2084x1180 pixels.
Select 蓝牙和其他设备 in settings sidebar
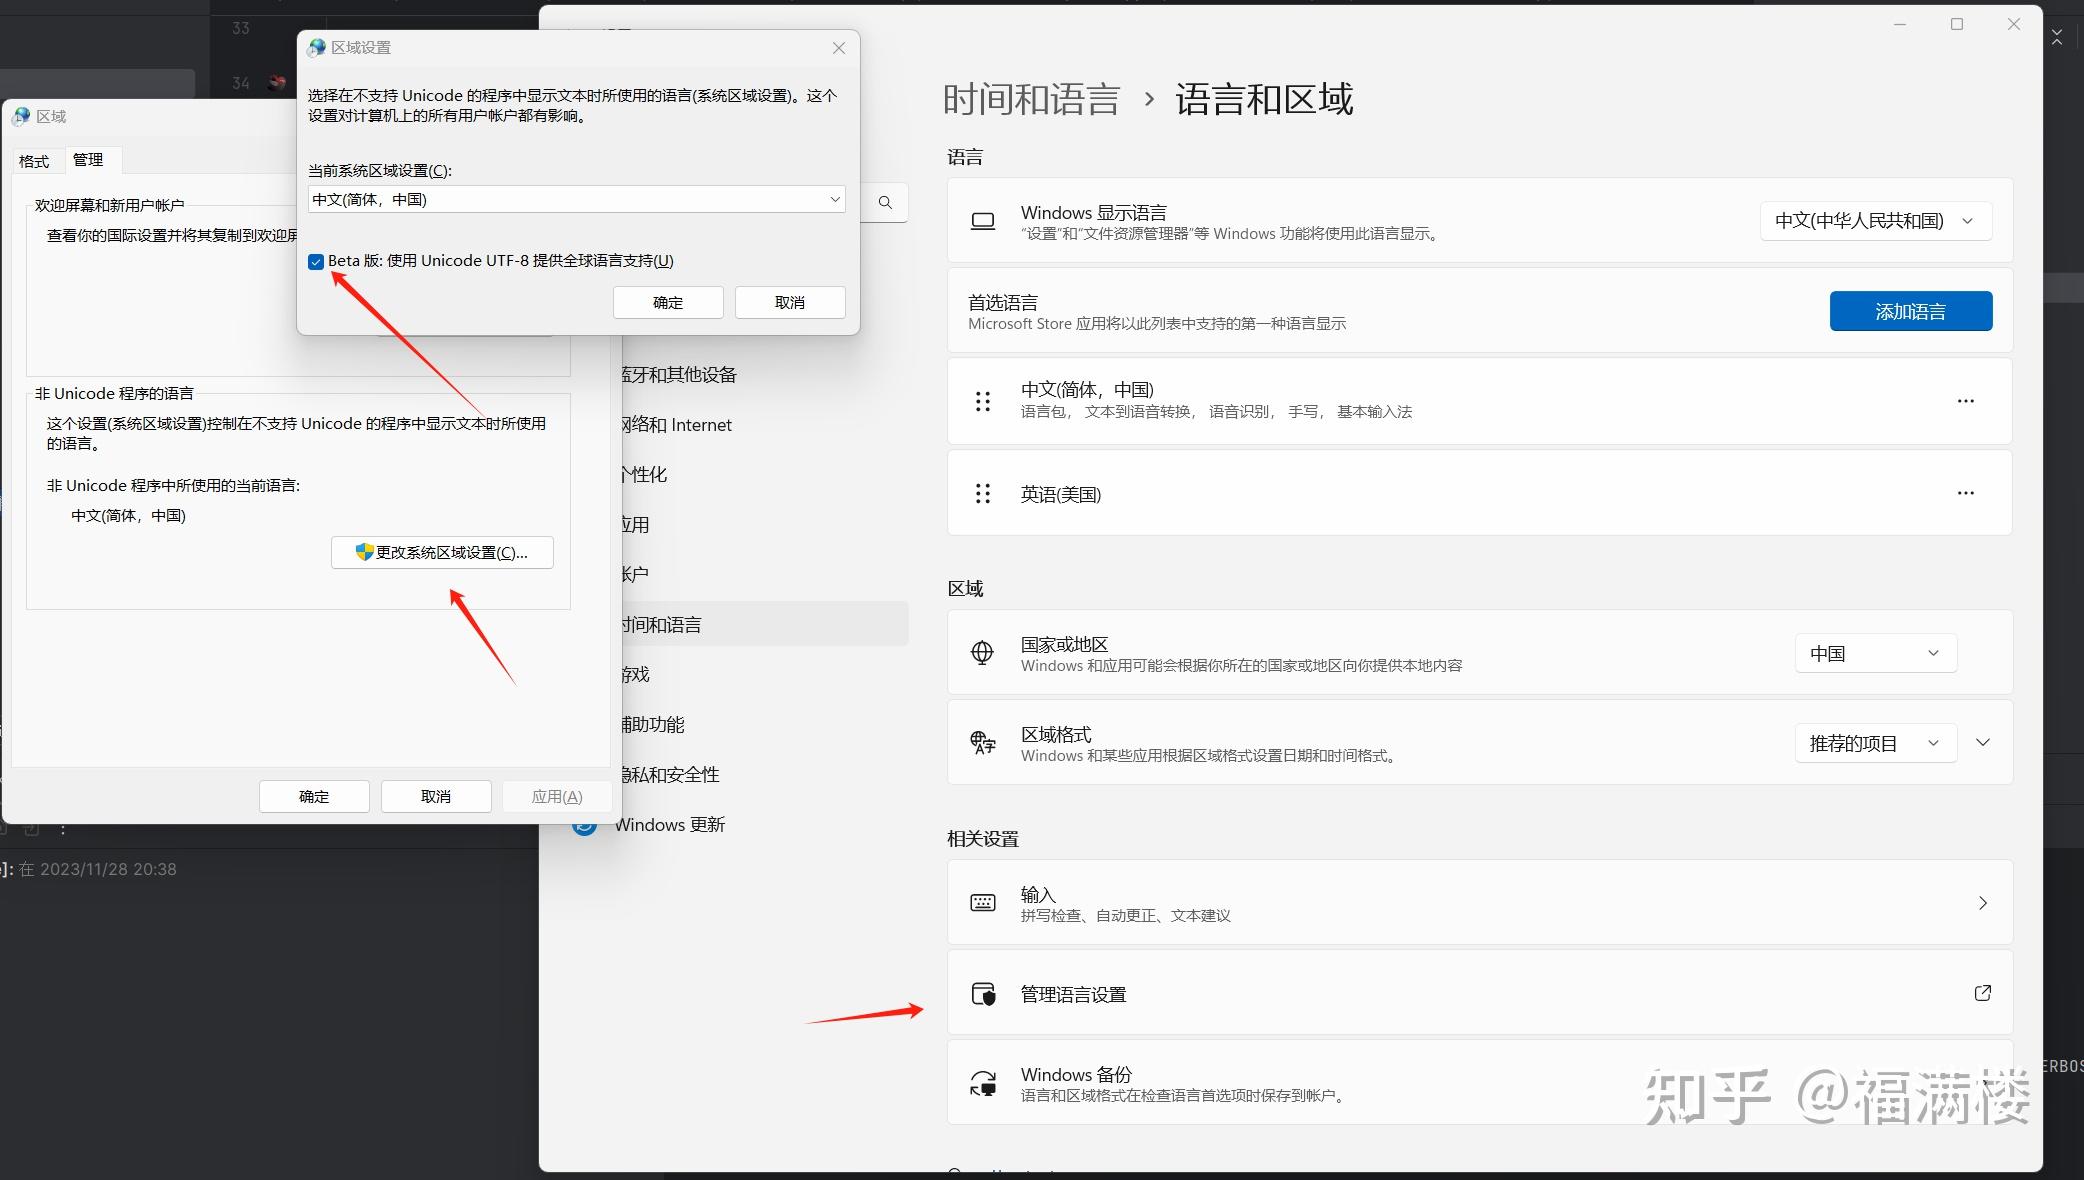tap(678, 375)
